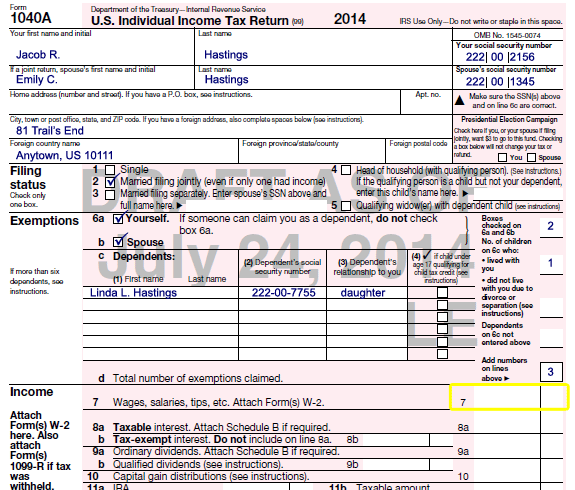Check Qualifying widow(er) box
The height and width of the screenshot is (490, 575).
[346, 206]
